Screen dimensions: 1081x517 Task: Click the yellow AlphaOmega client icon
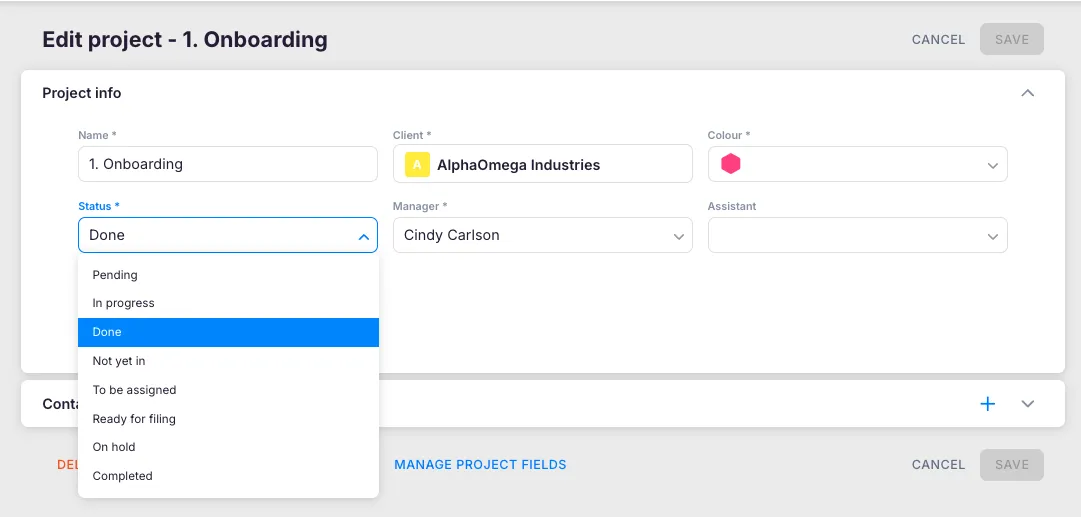416,165
